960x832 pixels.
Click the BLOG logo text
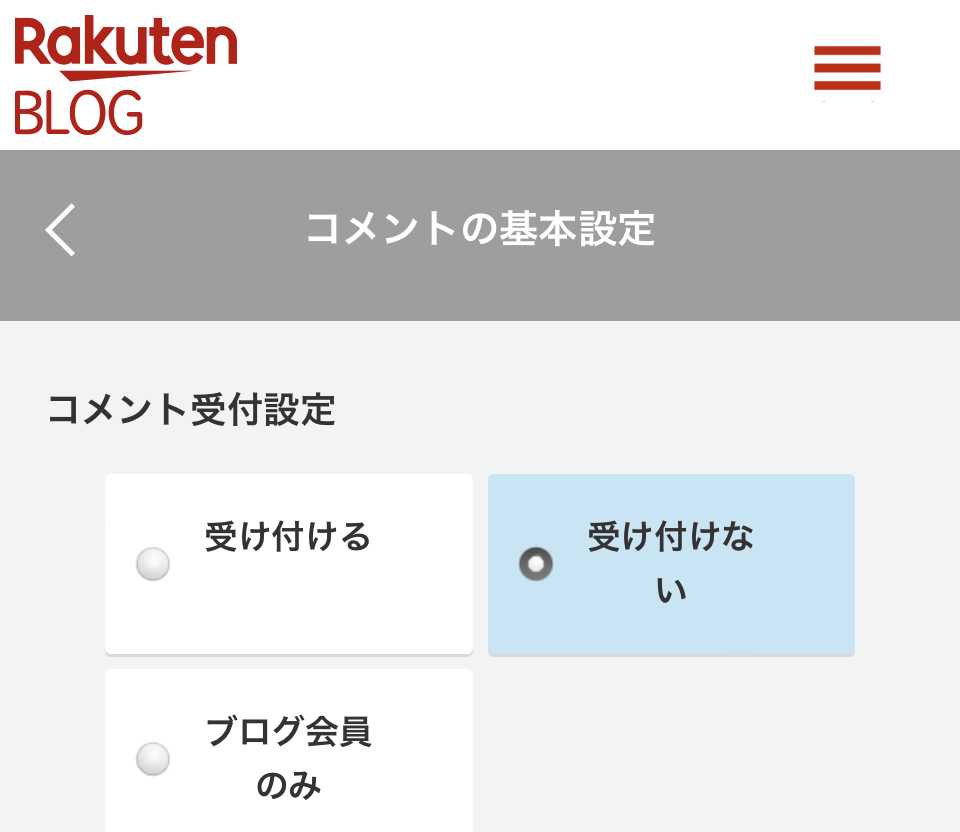(78, 113)
